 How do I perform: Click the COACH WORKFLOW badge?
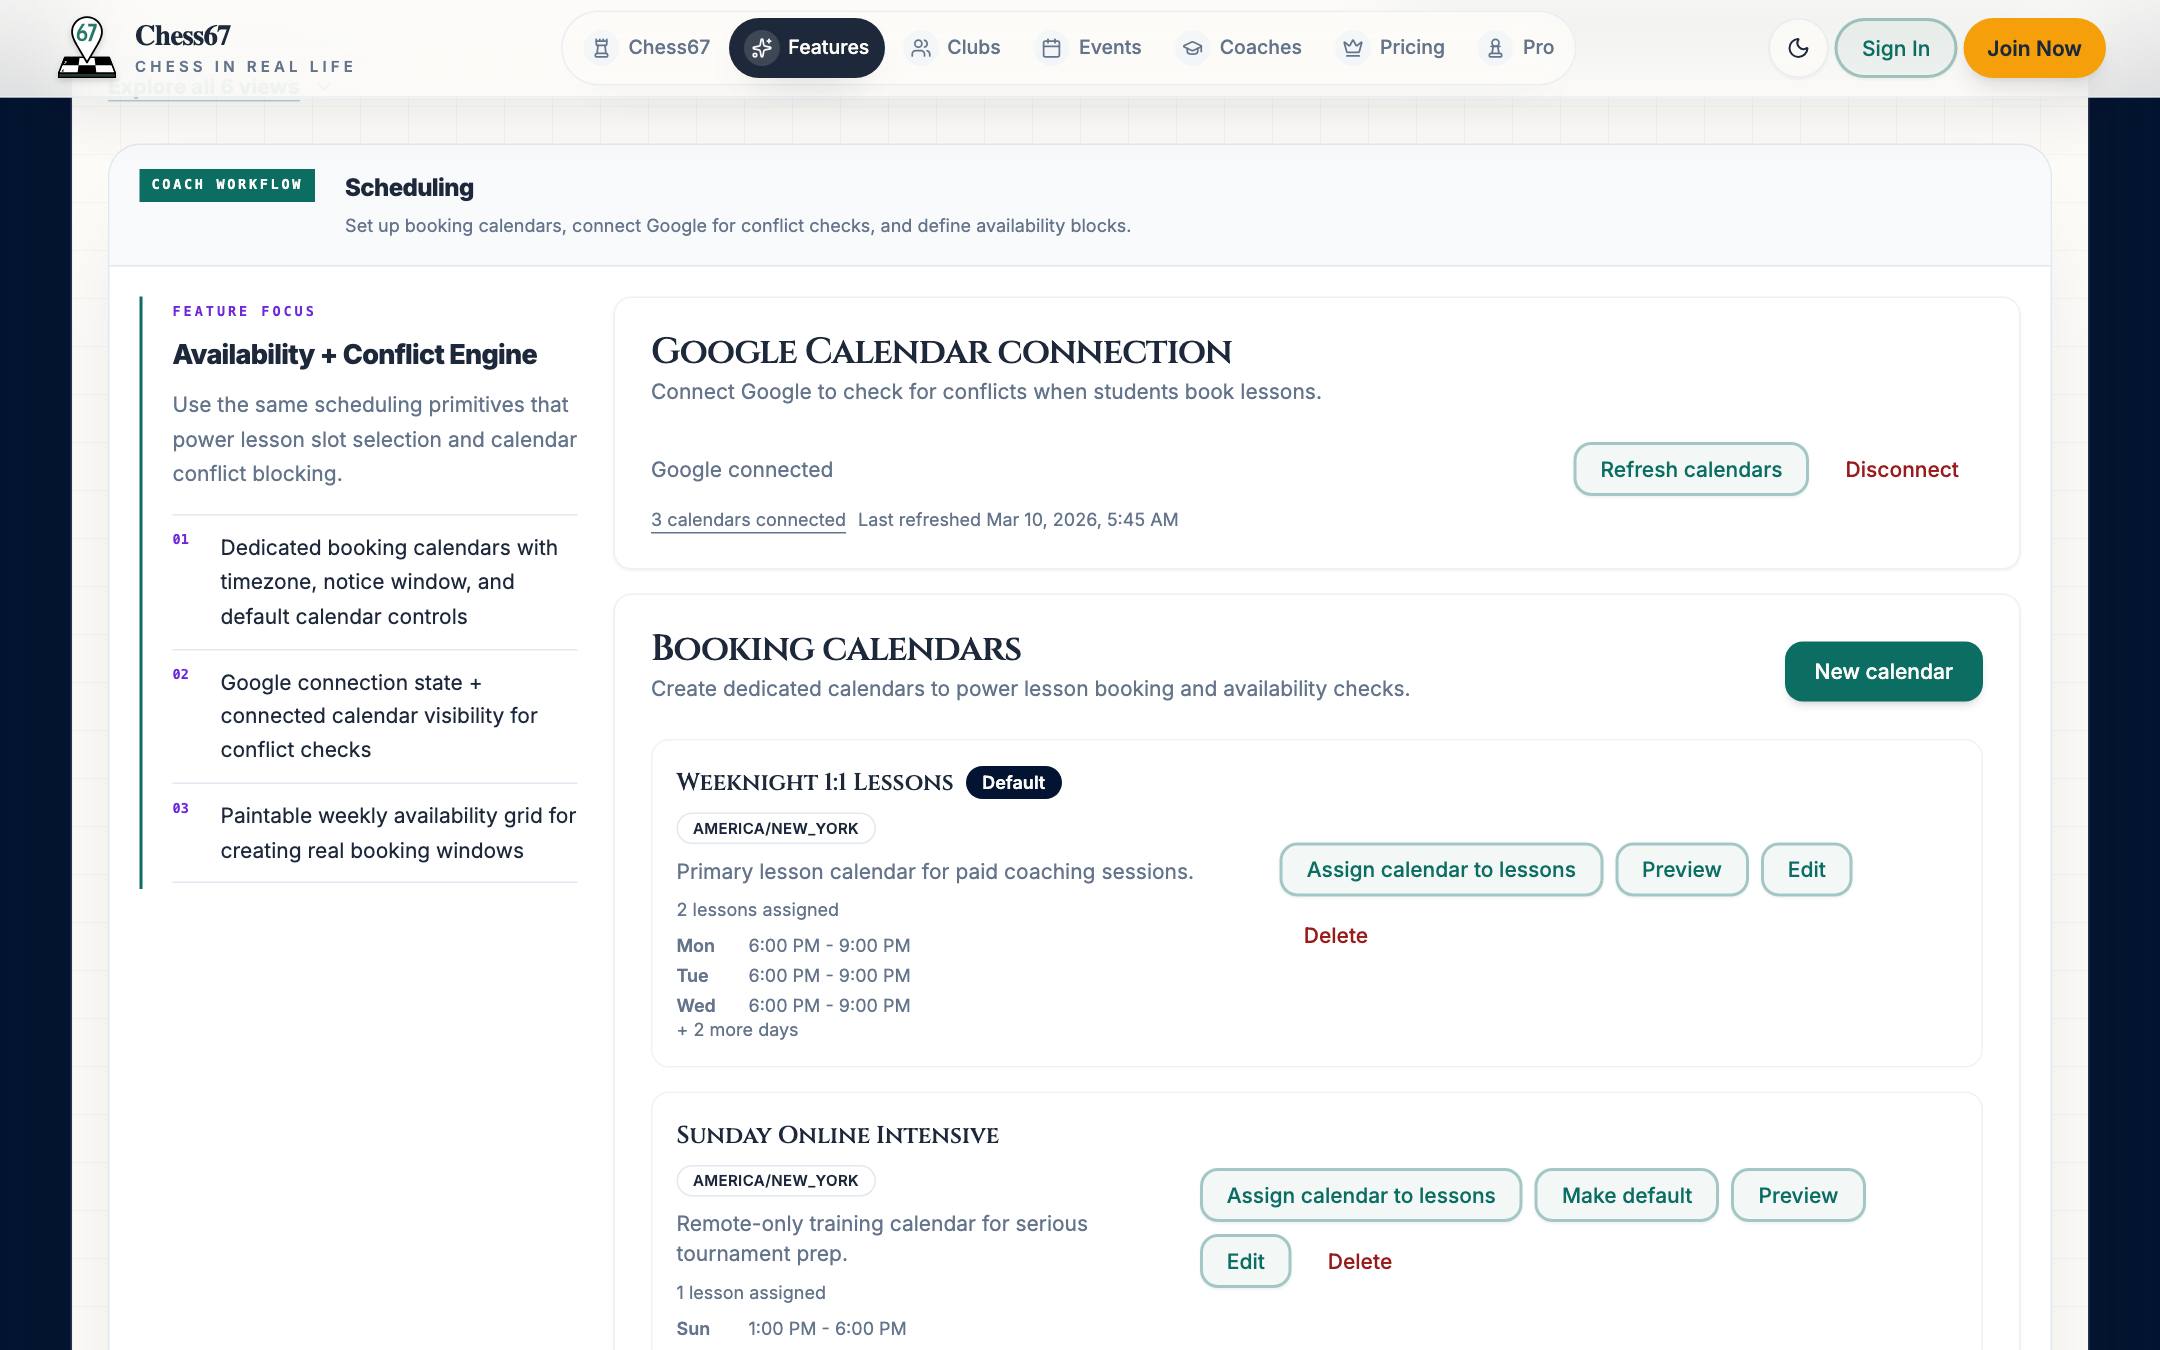tap(227, 185)
